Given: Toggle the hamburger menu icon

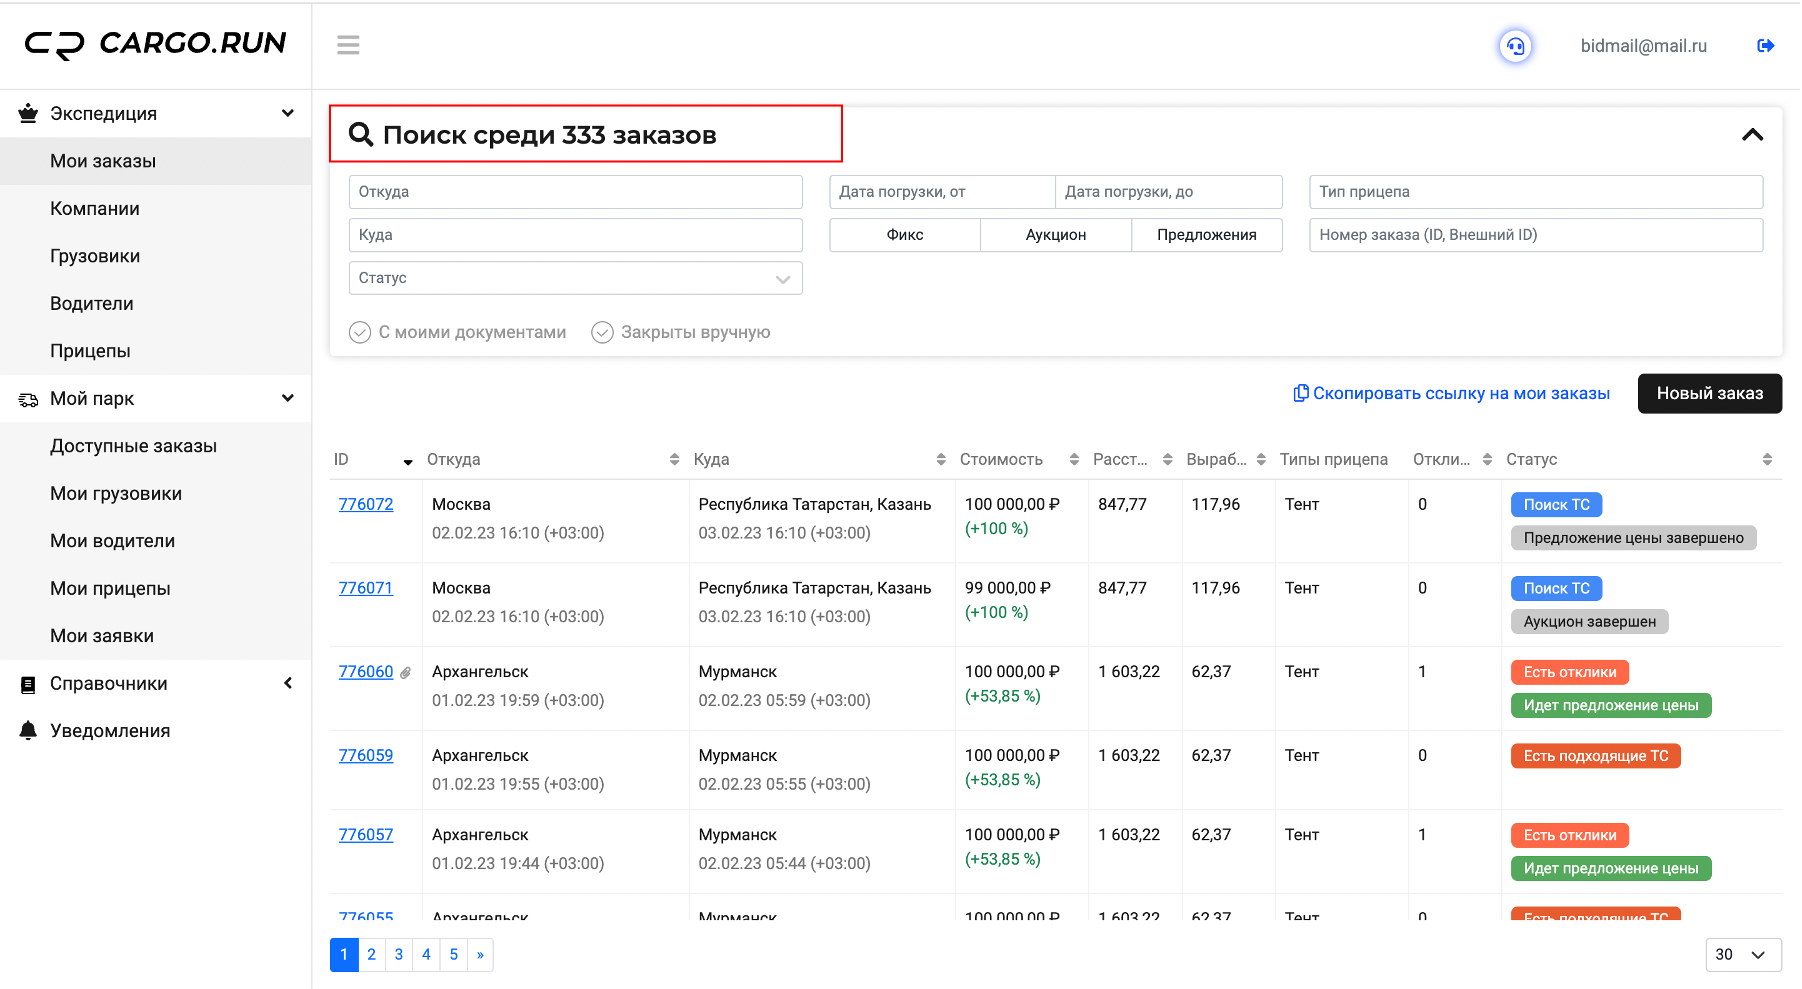Looking at the screenshot, I should [x=348, y=45].
